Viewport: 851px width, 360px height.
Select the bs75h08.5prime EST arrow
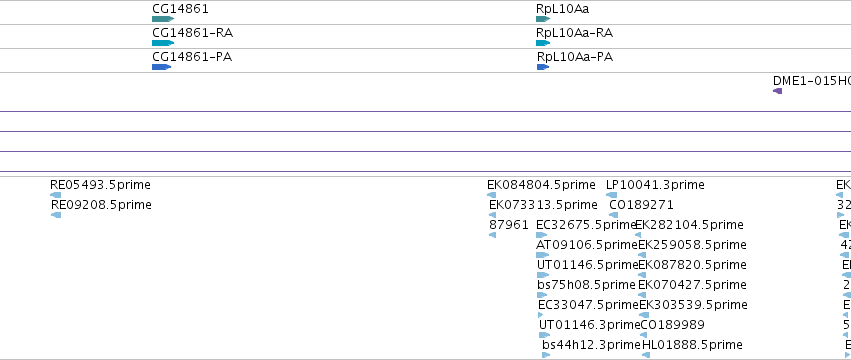click(543, 295)
